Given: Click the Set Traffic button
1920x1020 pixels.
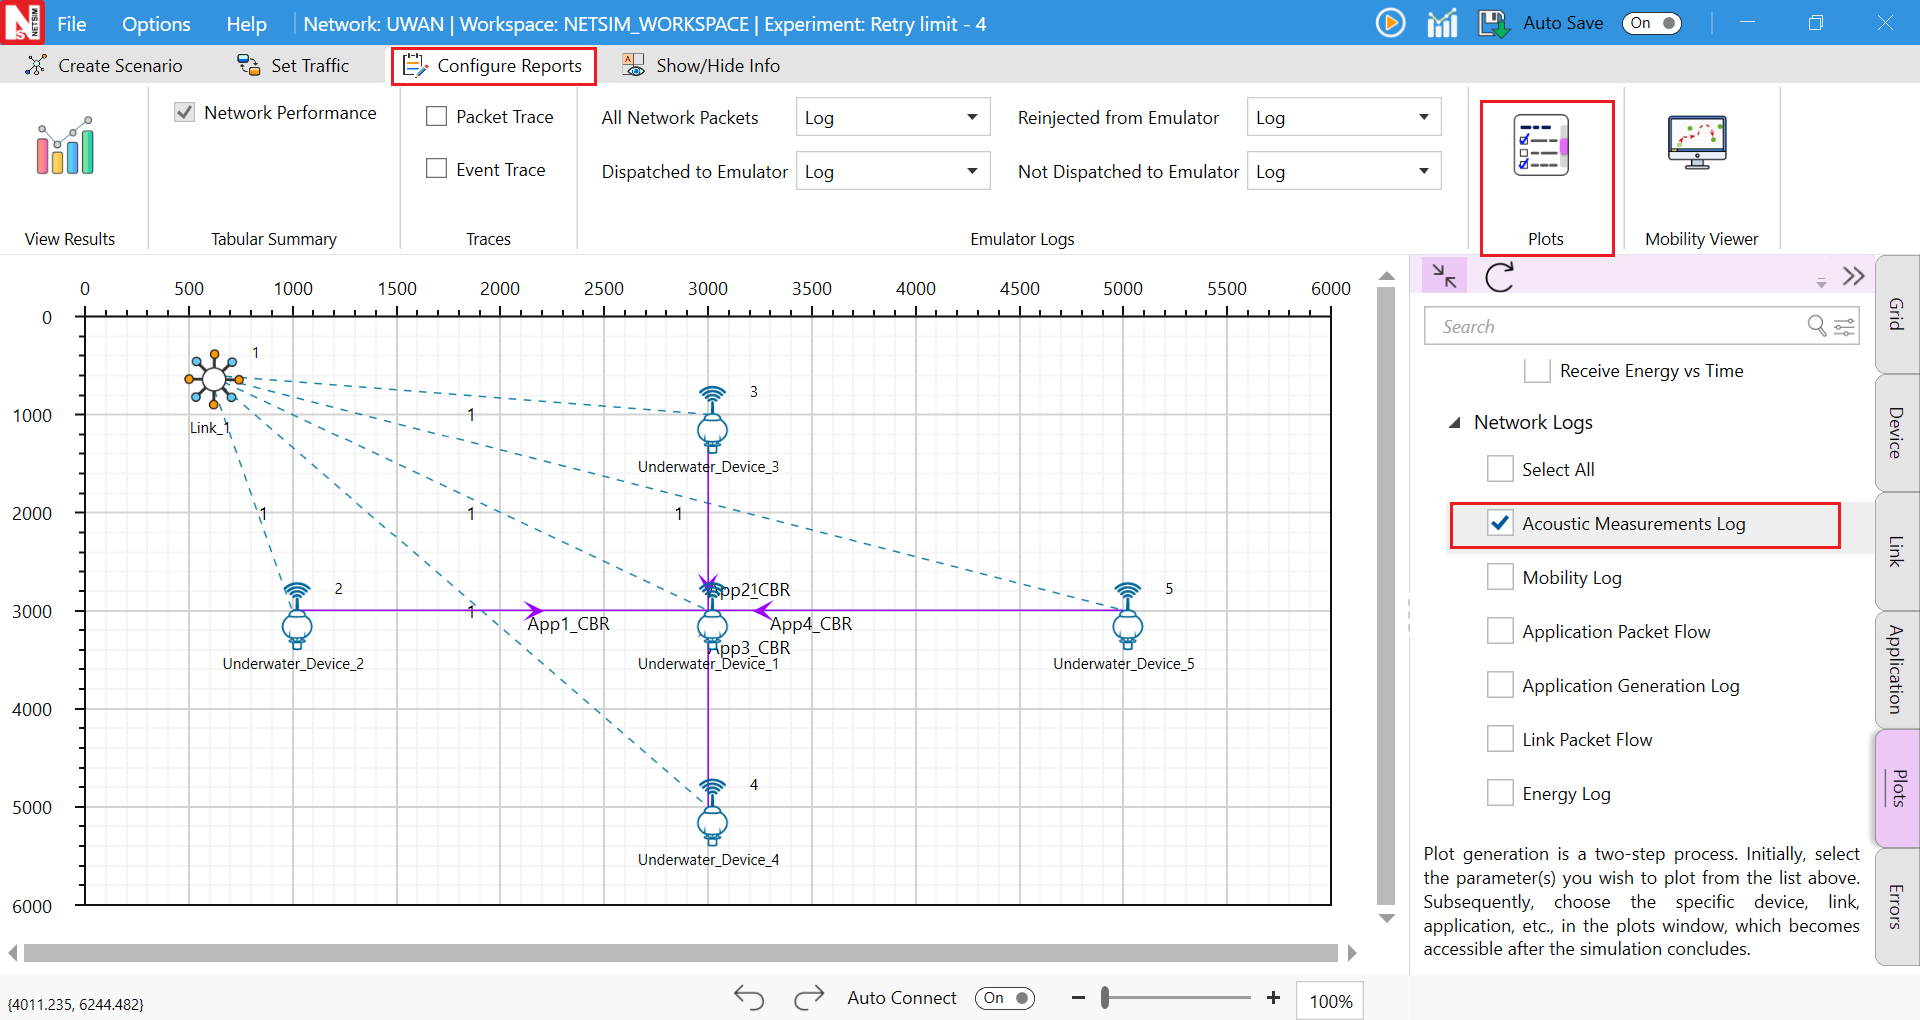Looking at the screenshot, I should tap(293, 66).
